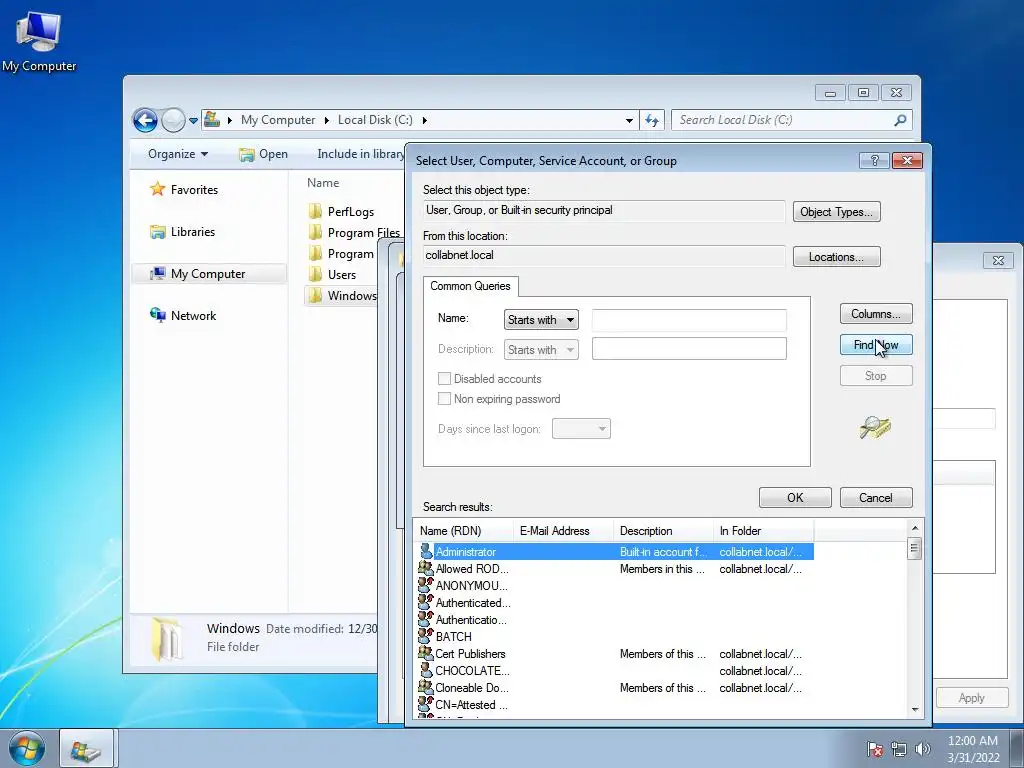Screen dimensions: 1024x768
Task: Sort results by Name (RDN) column
Action: point(464,531)
